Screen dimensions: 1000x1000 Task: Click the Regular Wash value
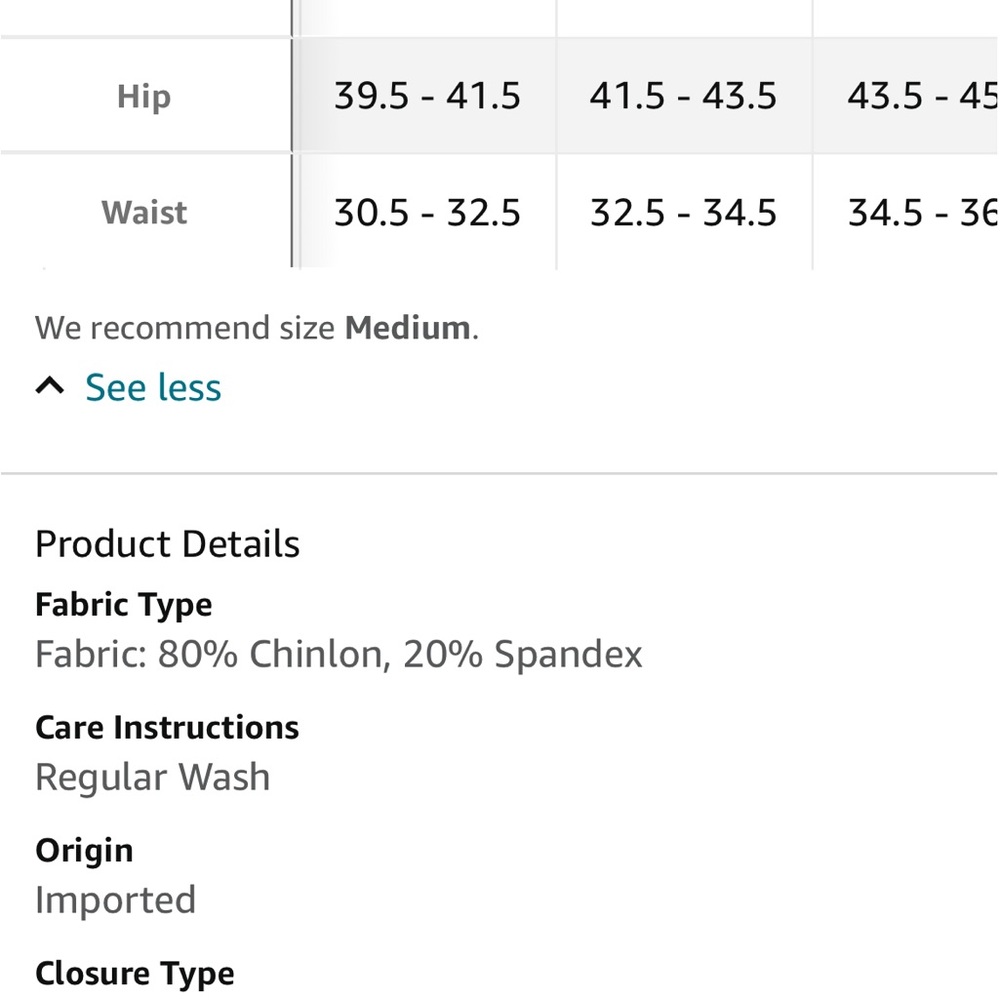point(153,777)
